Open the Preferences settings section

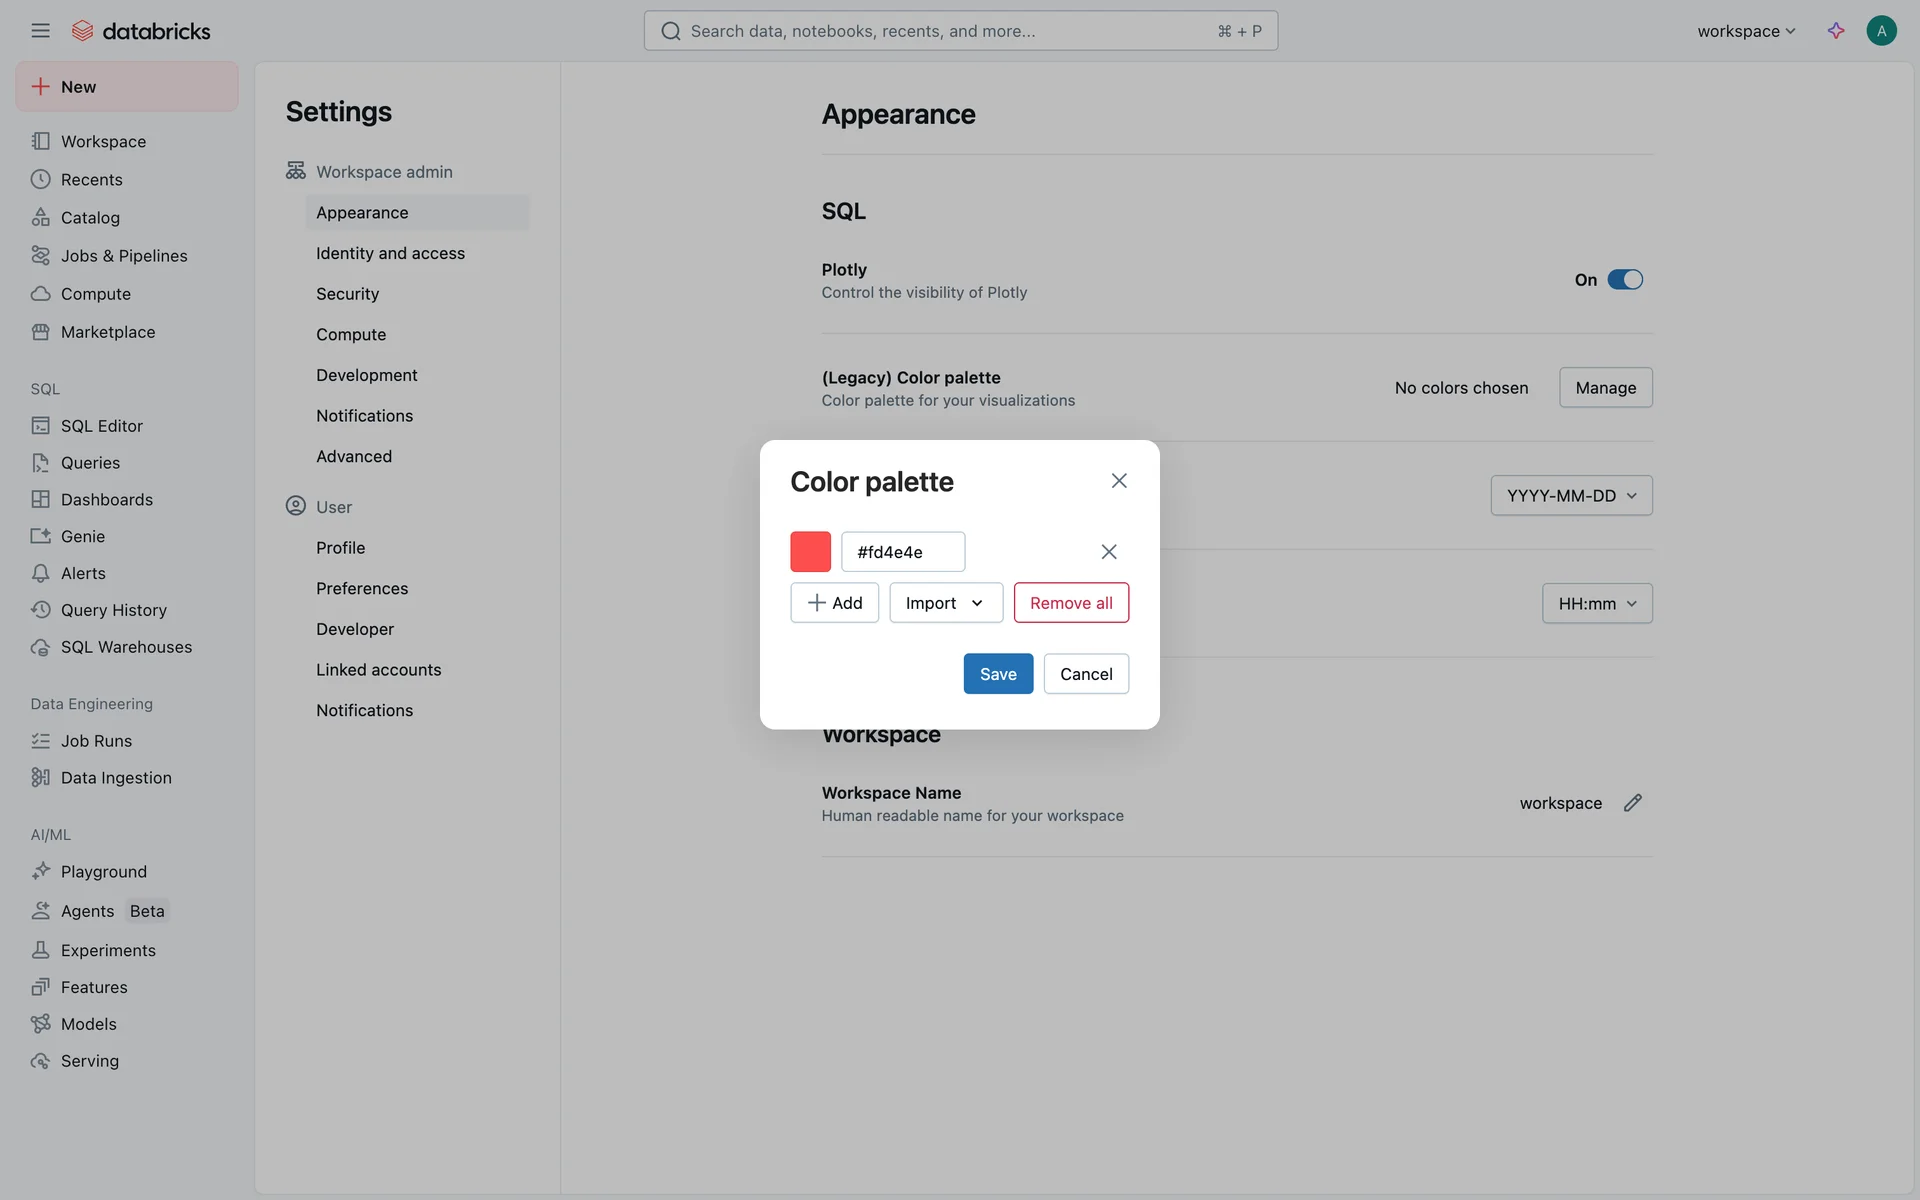[x=362, y=589]
